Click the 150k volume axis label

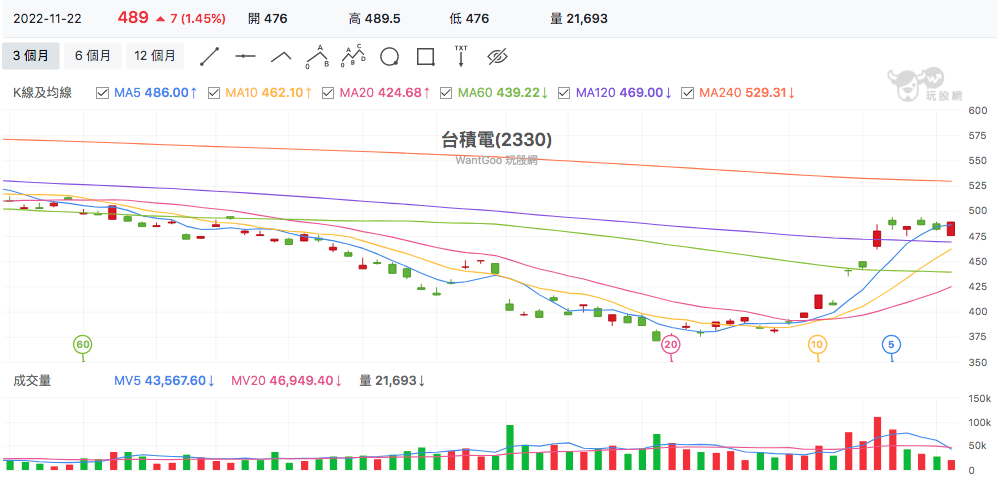(979, 399)
